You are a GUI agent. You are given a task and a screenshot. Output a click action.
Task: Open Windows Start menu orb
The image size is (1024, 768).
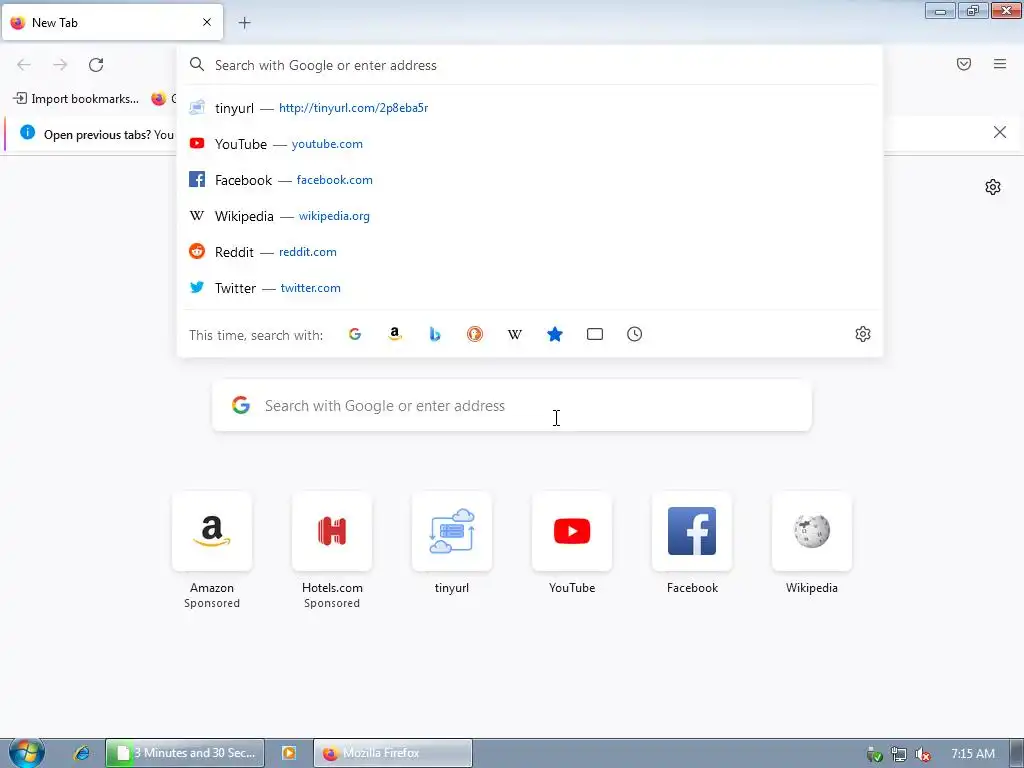point(26,753)
